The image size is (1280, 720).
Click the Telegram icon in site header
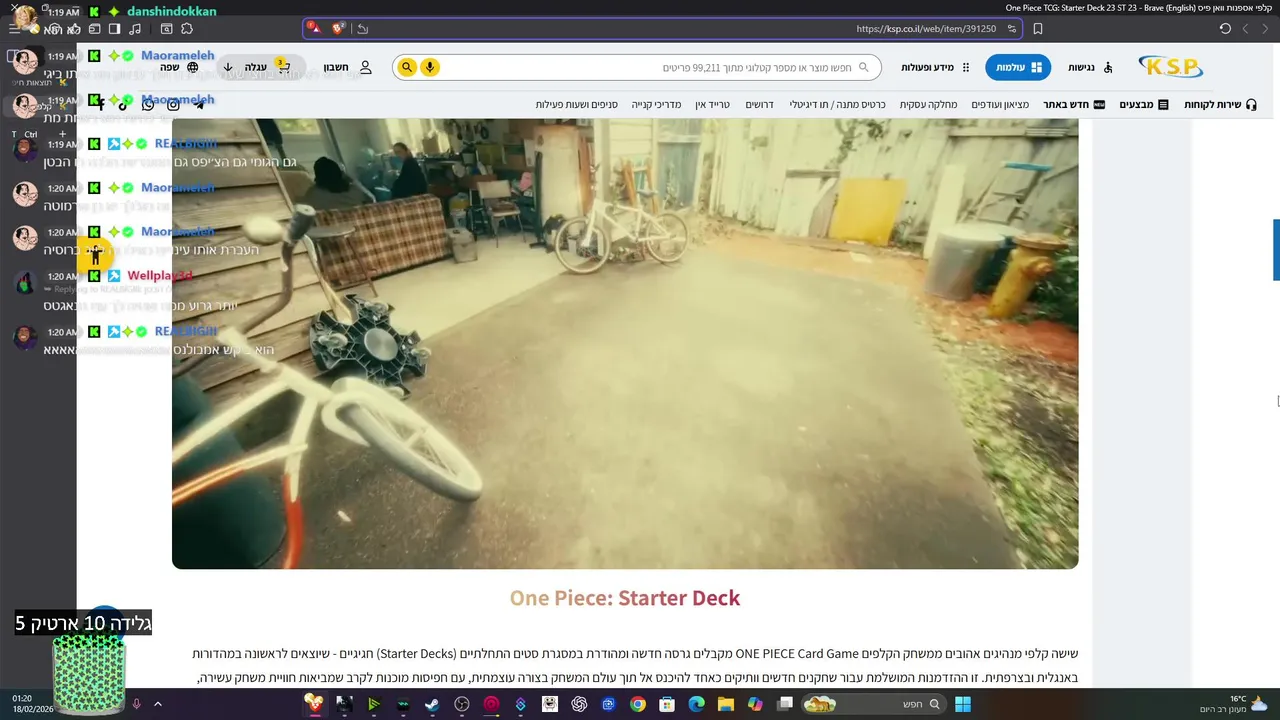click(198, 104)
